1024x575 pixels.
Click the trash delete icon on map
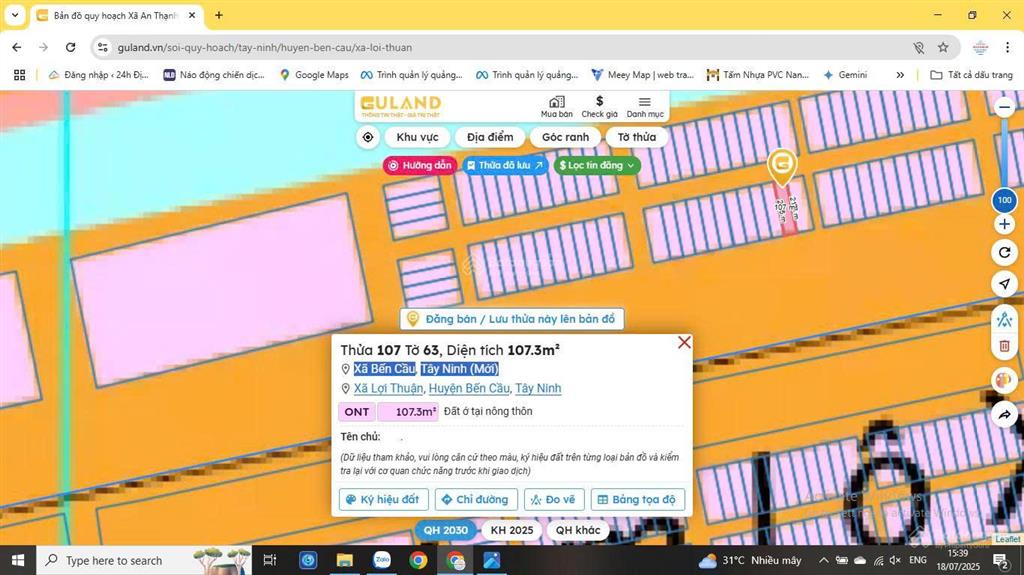coord(1004,346)
